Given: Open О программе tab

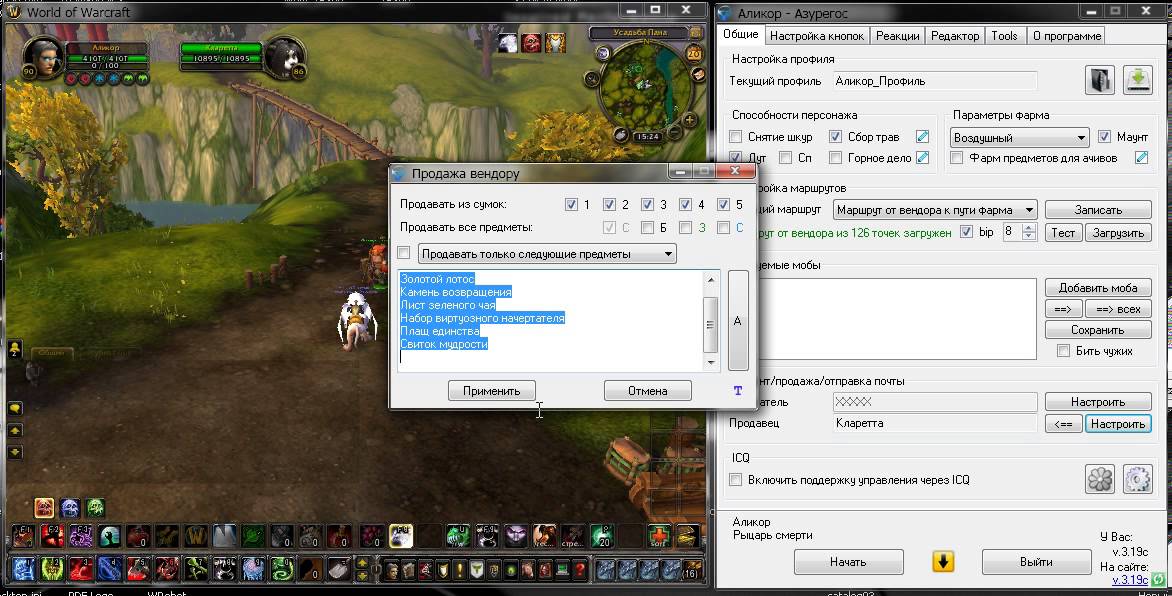Looking at the screenshot, I should (x=1067, y=36).
